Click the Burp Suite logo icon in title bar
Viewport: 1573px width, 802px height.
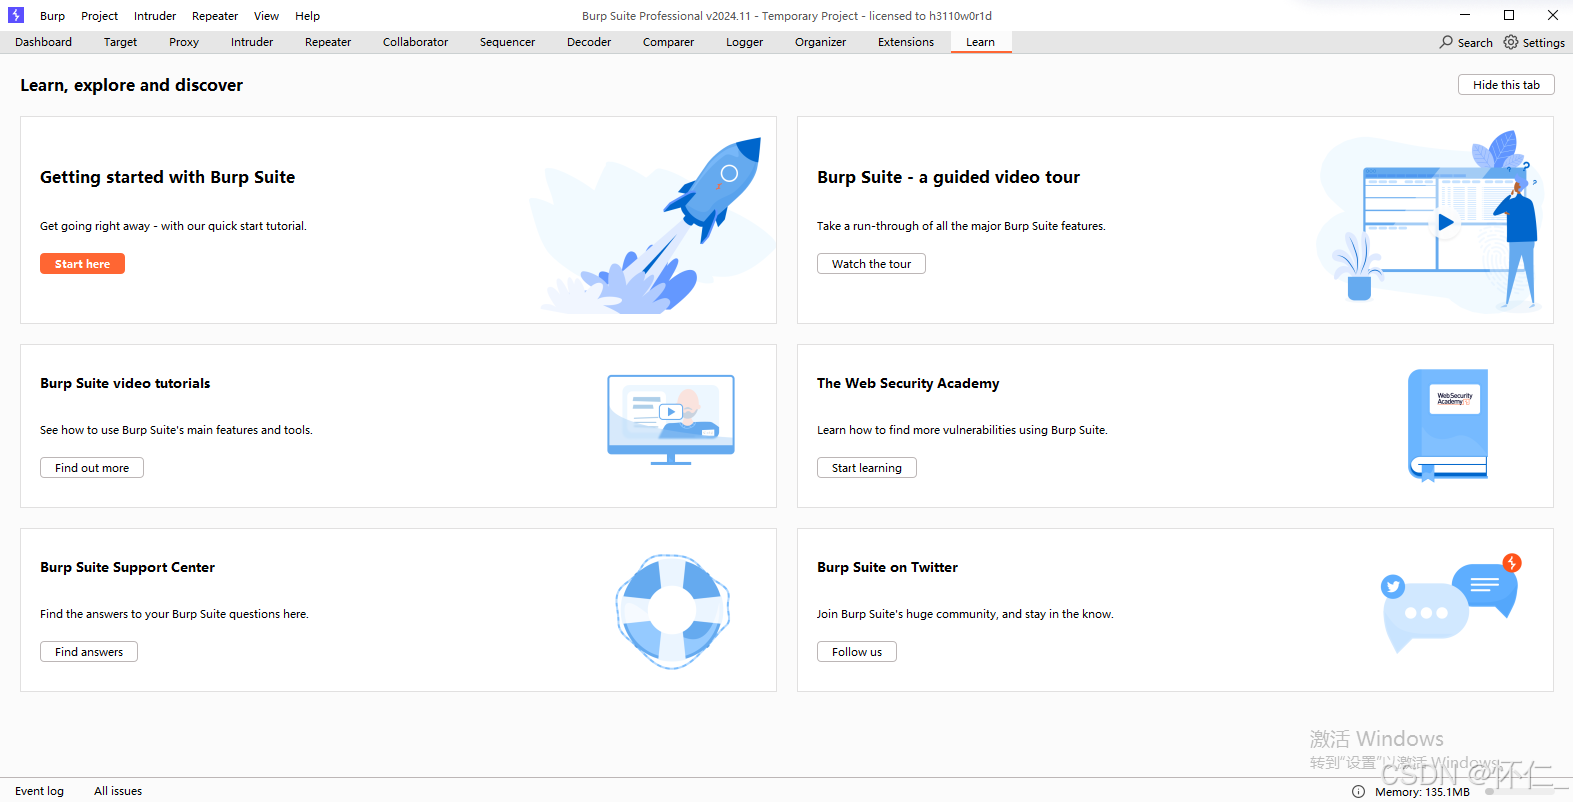point(16,15)
